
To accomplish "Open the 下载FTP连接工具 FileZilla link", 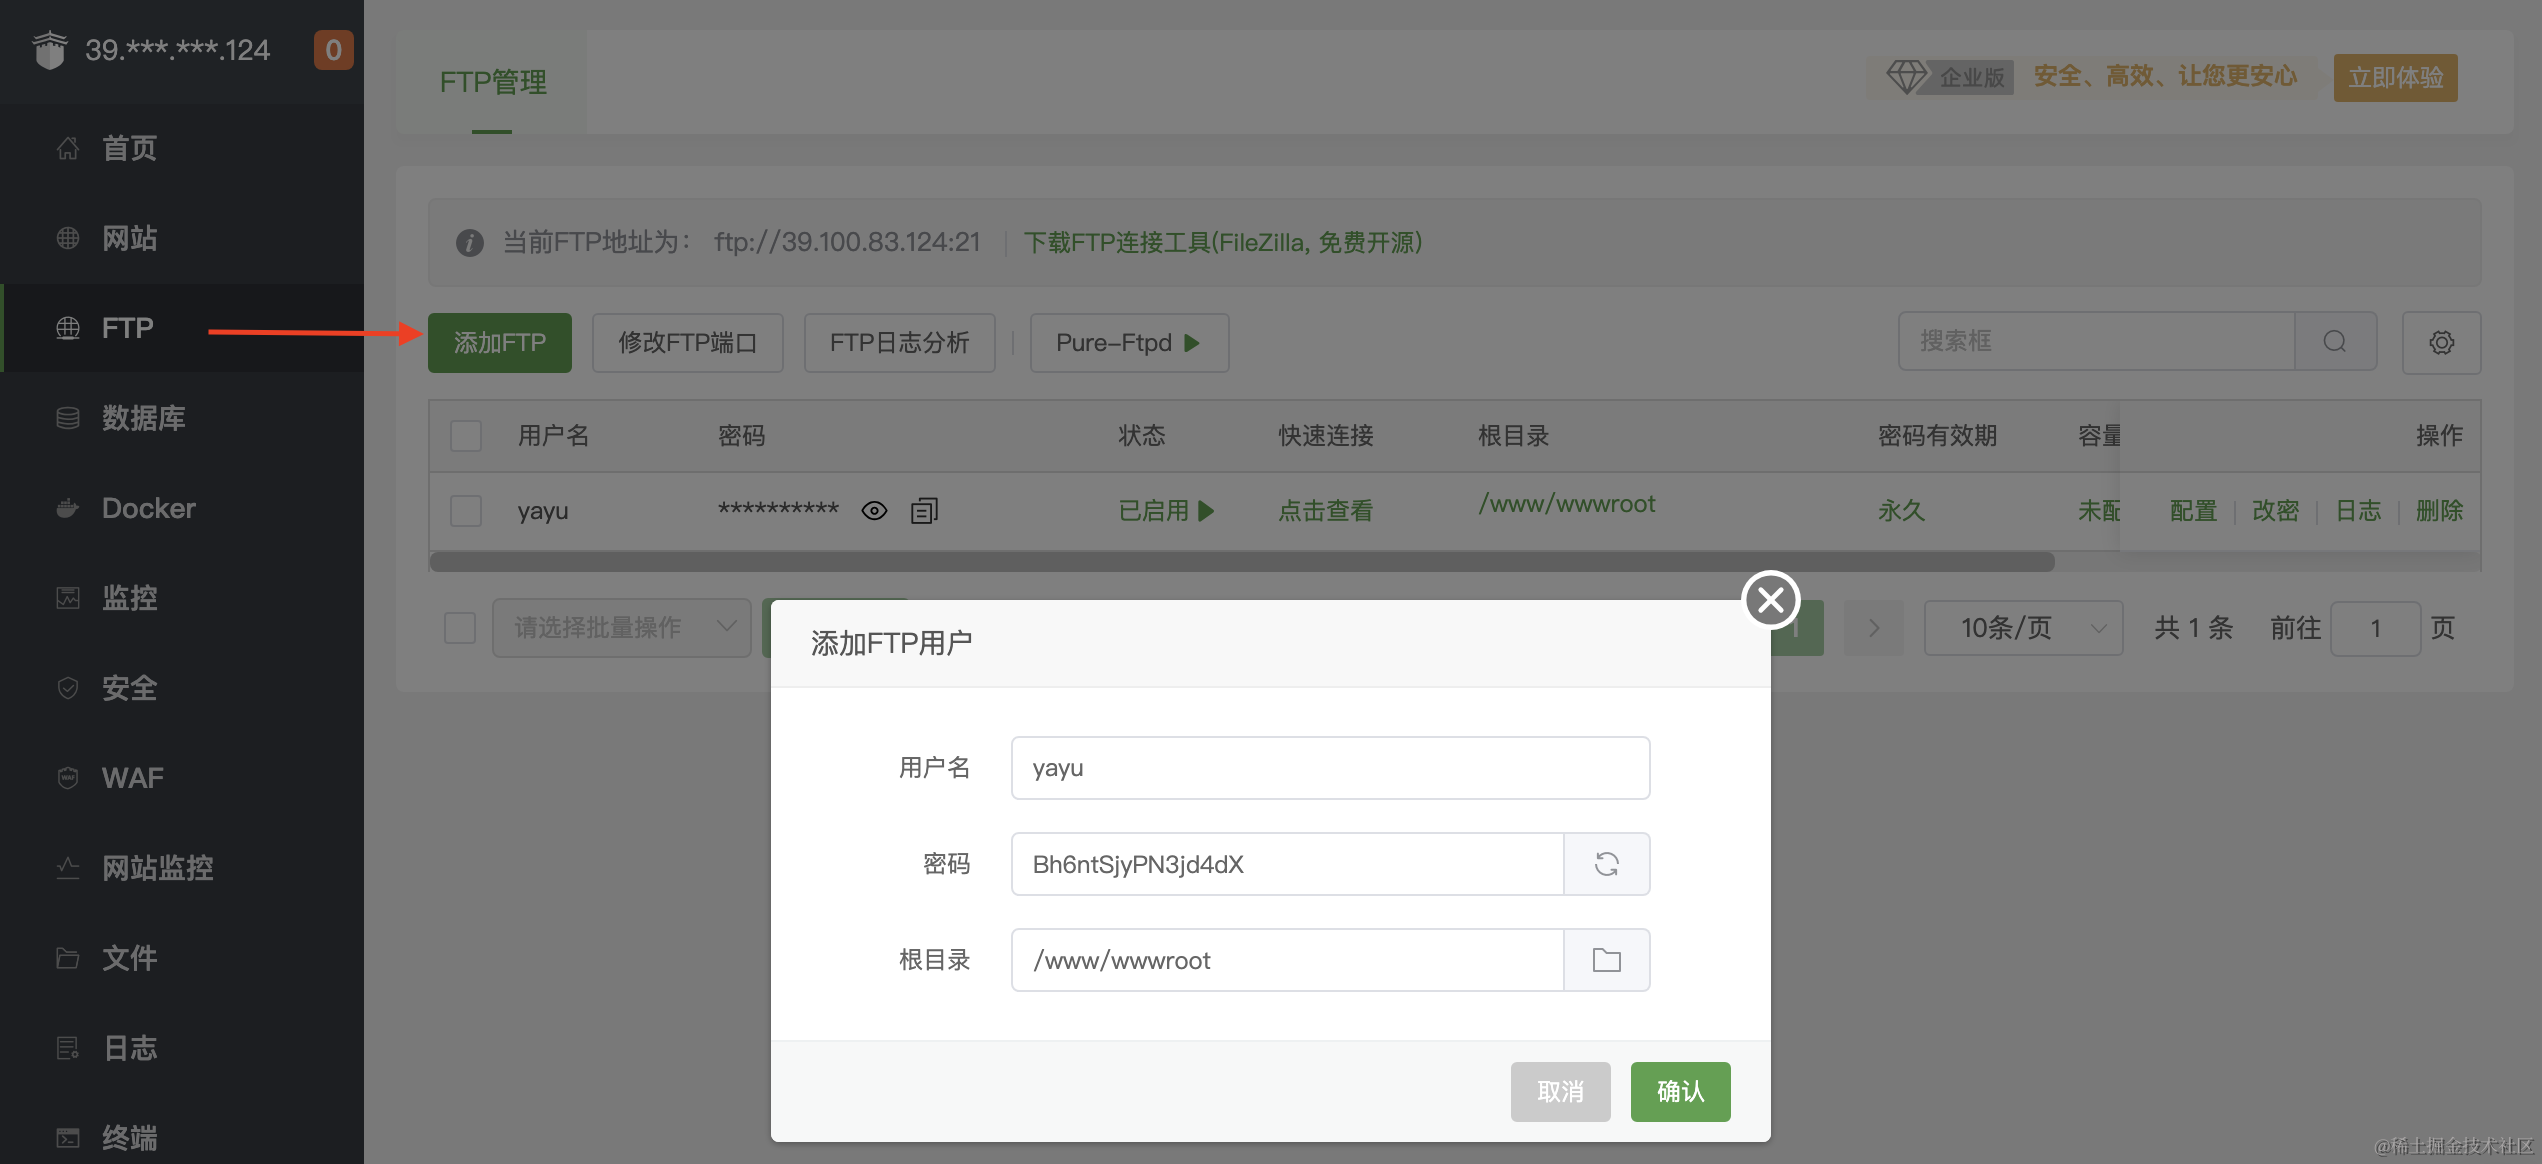I will [x=1223, y=242].
